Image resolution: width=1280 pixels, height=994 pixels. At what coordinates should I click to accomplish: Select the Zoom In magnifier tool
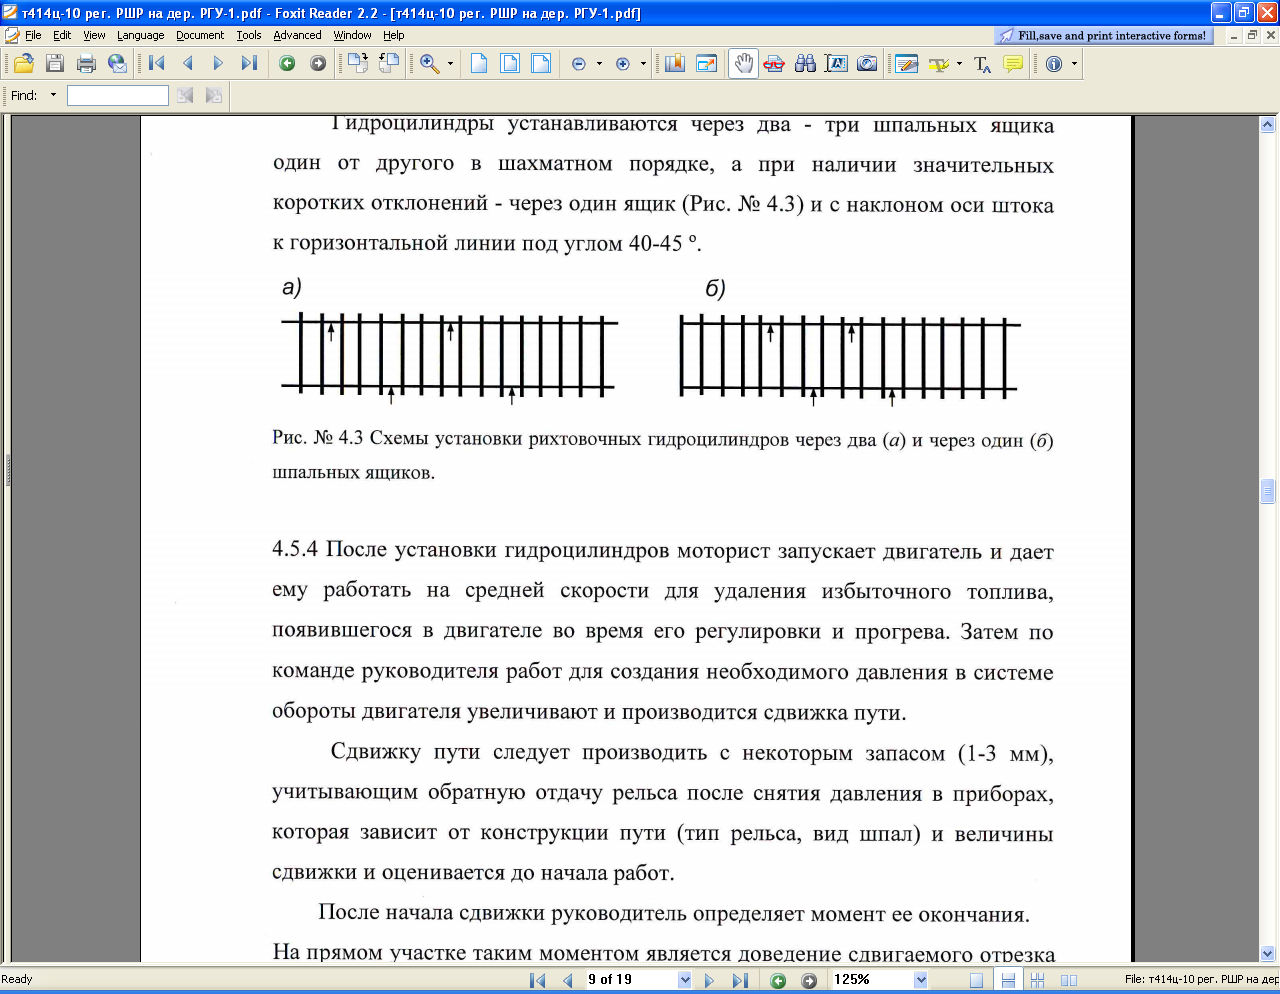click(x=429, y=64)
